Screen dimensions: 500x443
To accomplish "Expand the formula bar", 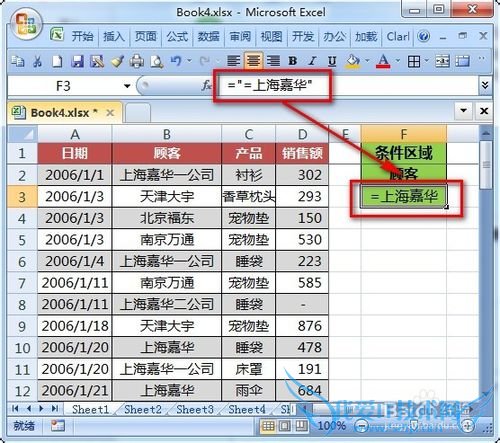I will [485, 86].
